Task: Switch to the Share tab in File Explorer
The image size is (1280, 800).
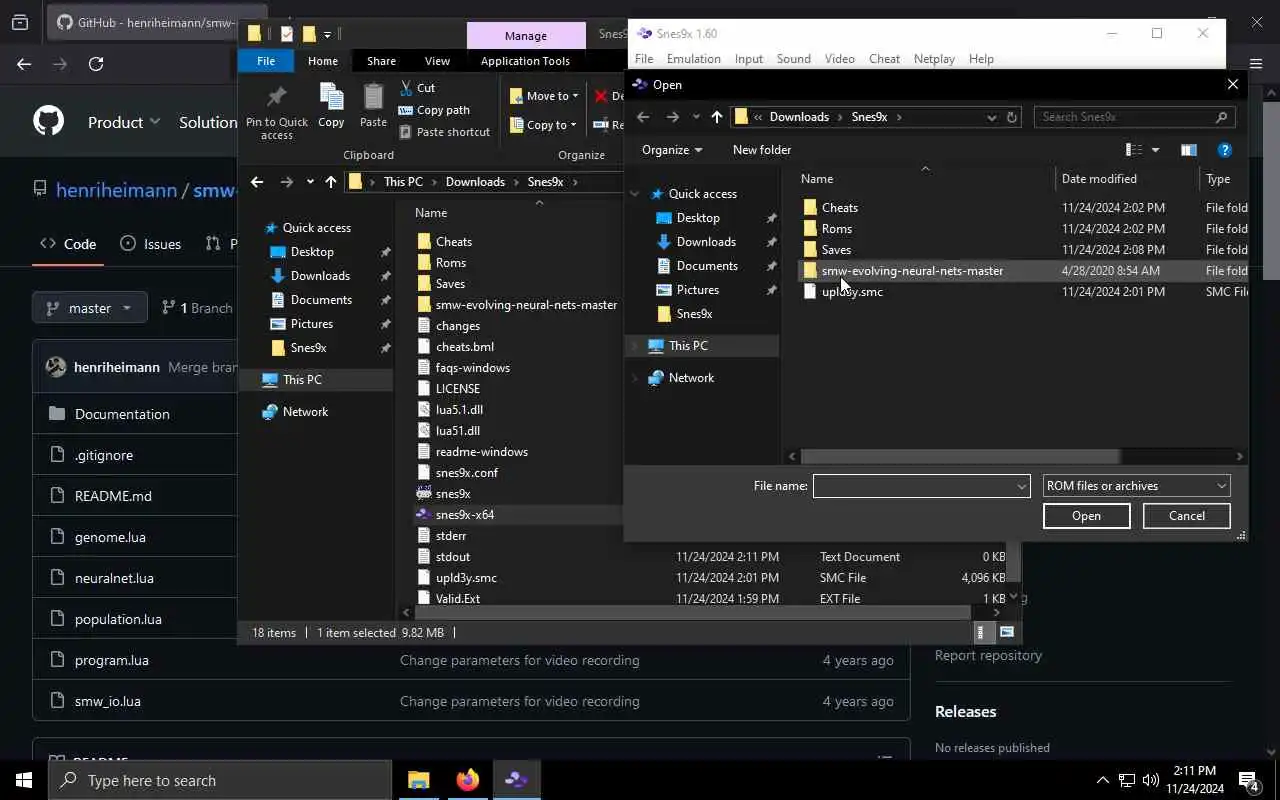Action: point(381,61)
